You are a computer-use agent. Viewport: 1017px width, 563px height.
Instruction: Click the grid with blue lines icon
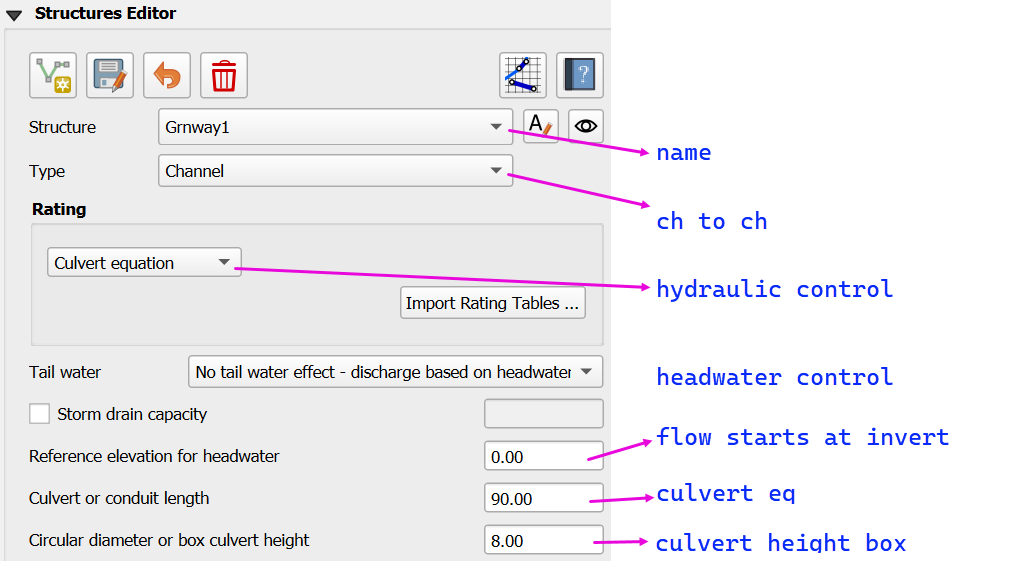[x=523, y=76]
